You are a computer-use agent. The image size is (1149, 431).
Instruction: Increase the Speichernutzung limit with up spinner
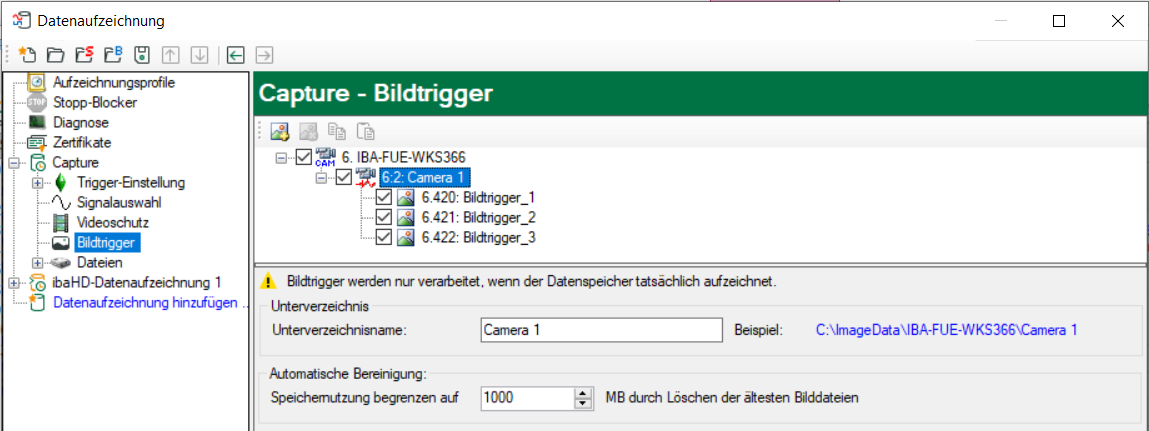coord(583,394)
